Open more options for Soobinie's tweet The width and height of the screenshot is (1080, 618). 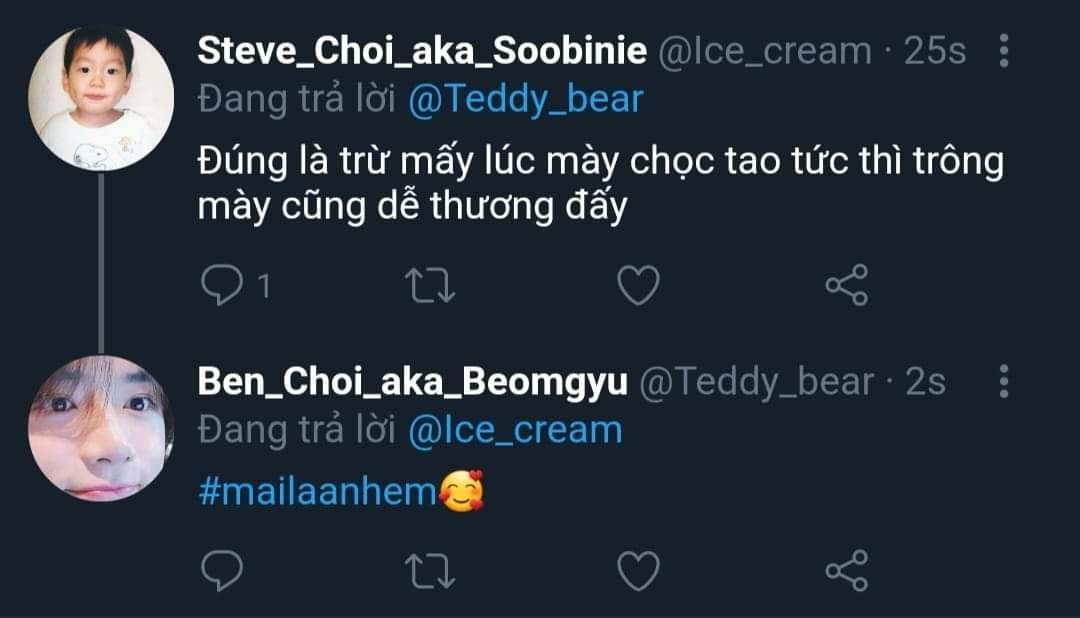1004,51
